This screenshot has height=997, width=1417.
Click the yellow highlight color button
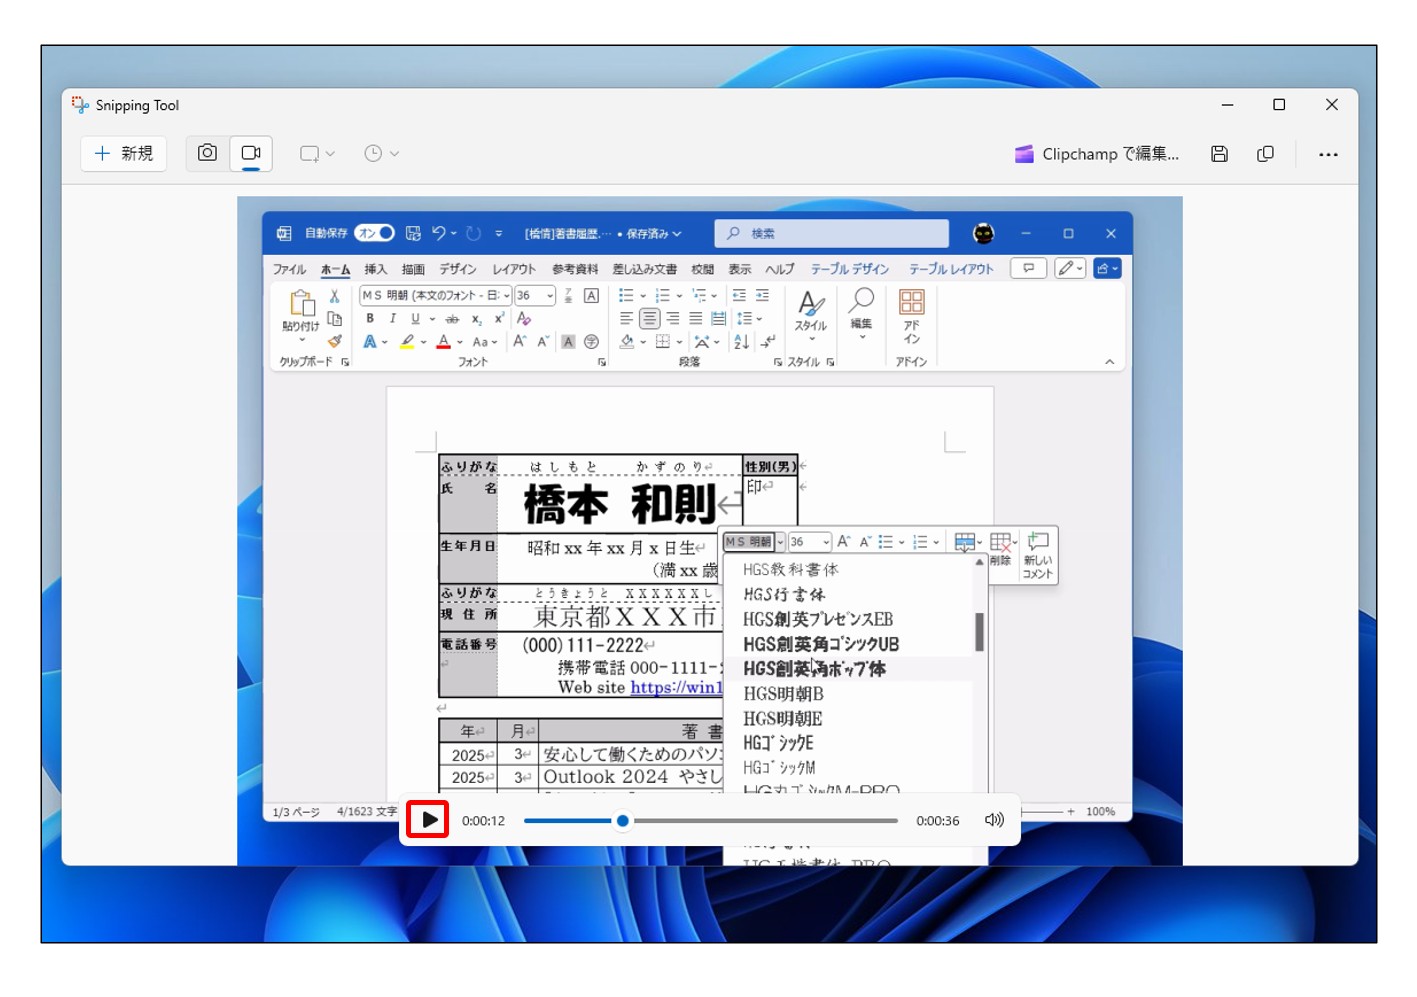coord(407,342)
